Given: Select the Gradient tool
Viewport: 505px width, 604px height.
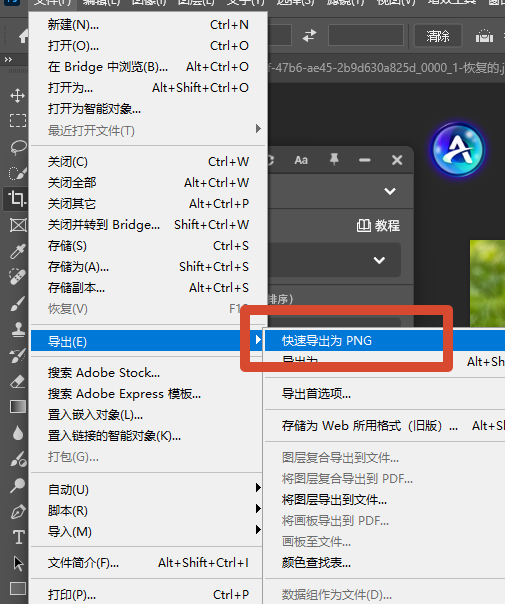Looking at the screenshot, I should [x=18, y=407].
